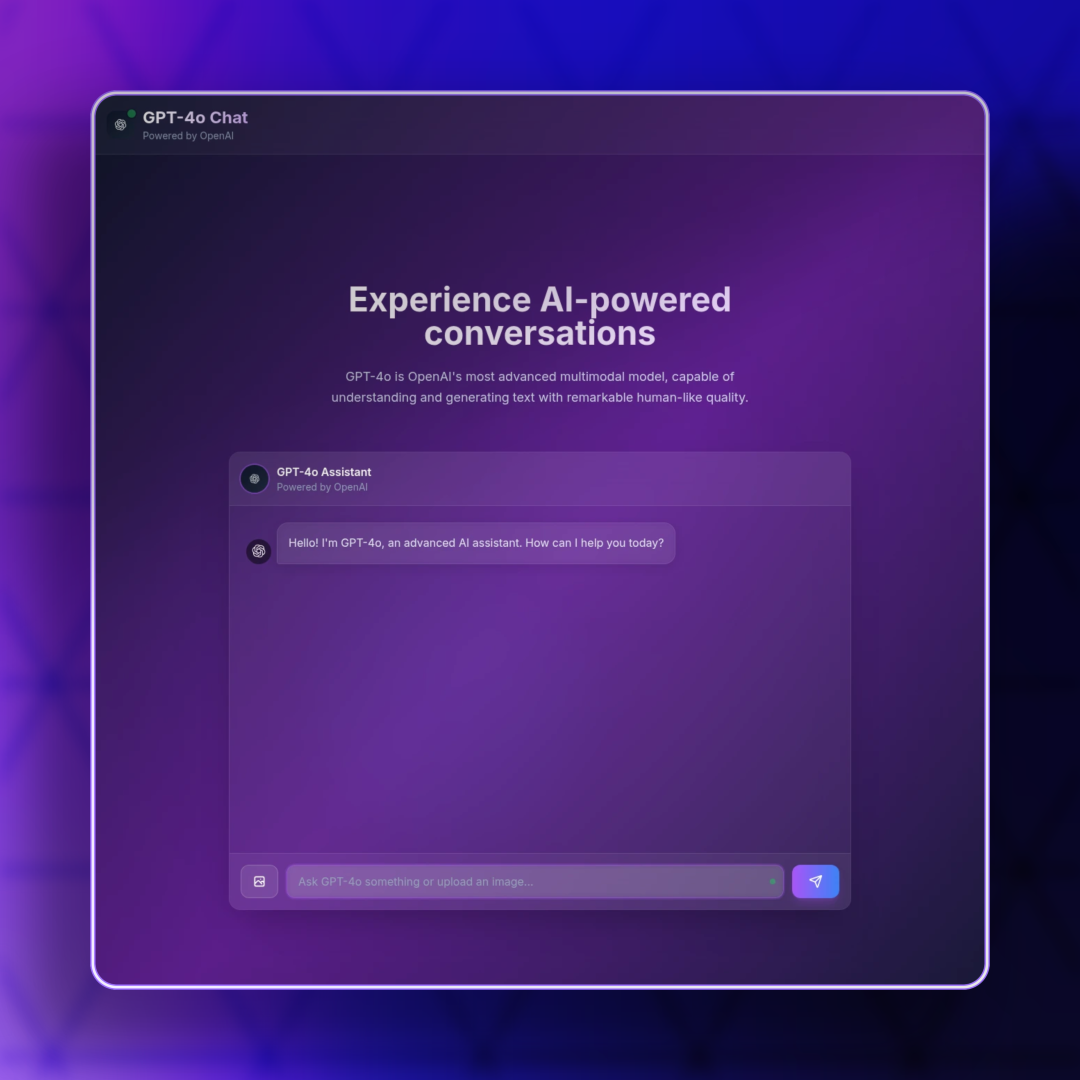Viewport: 1080px width, 1080px height.
Task: Click the OpenAI logo in the header
Action: pyautogui.click(x=121, y=124)
